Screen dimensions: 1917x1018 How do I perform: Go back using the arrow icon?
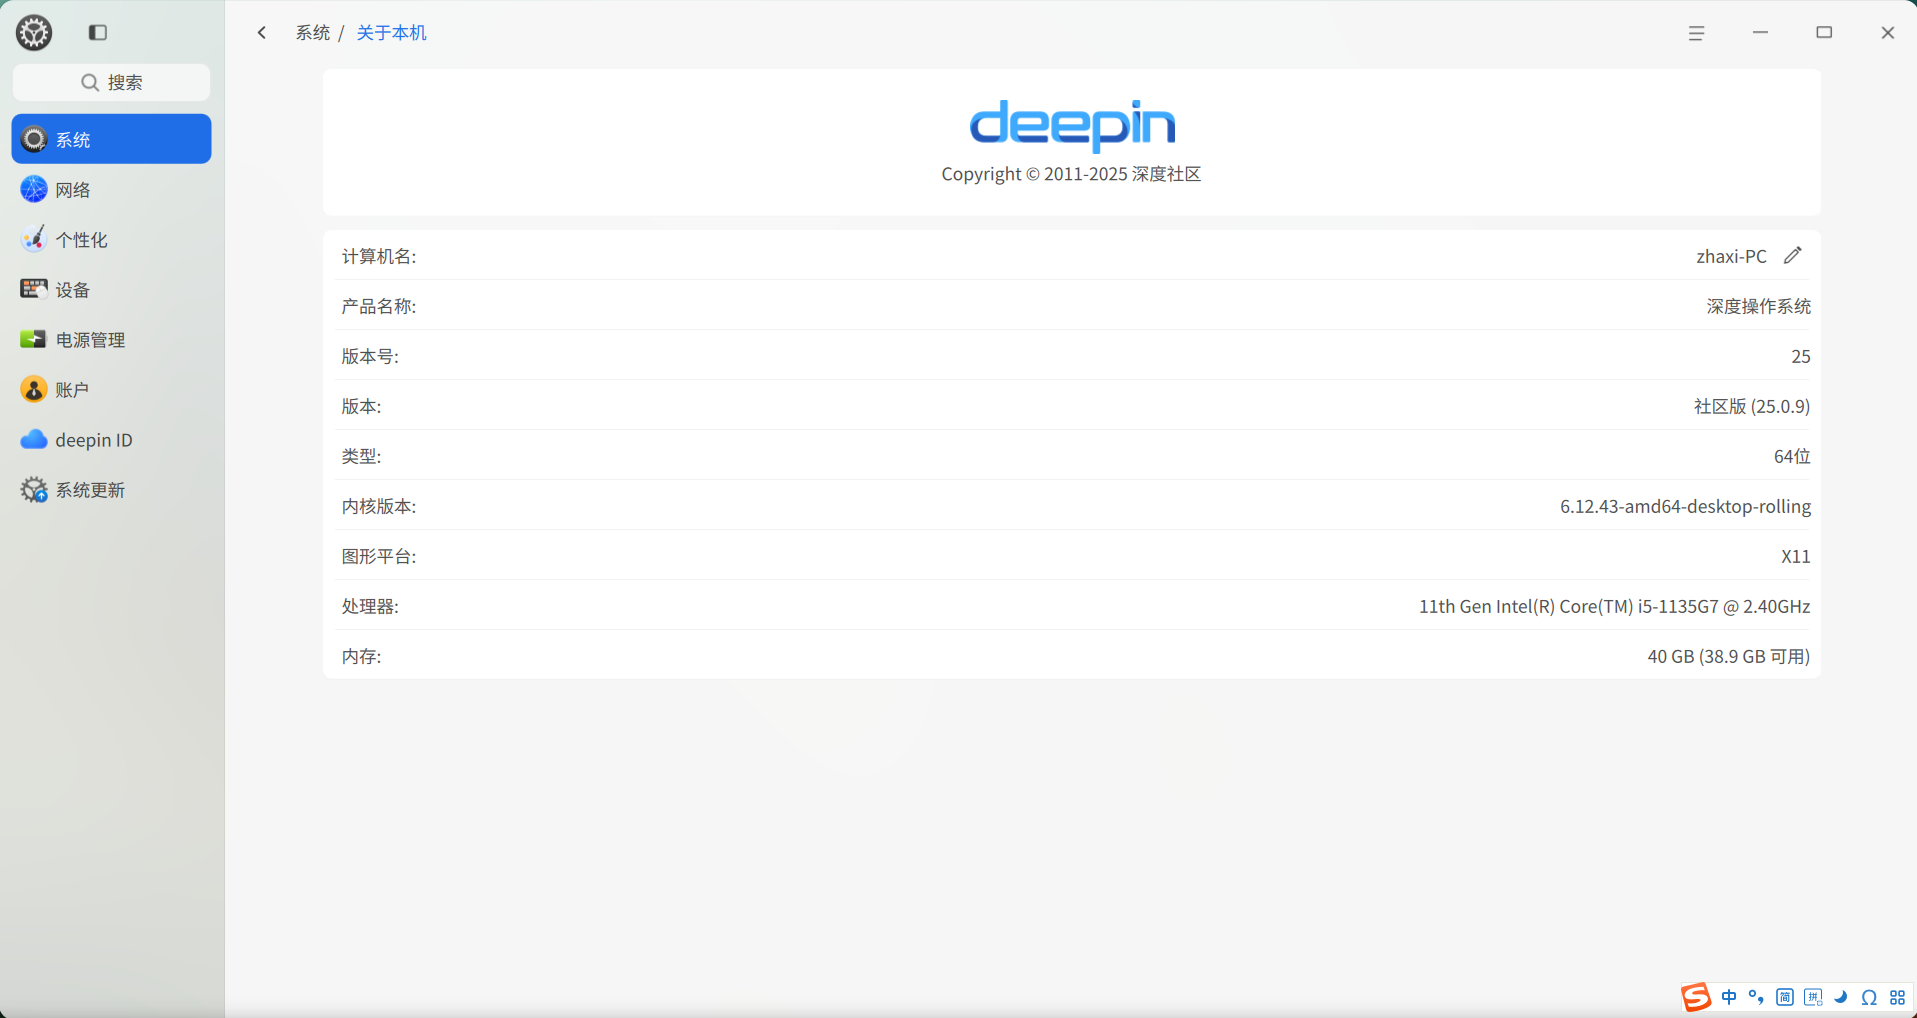click(x=262, y=33)
